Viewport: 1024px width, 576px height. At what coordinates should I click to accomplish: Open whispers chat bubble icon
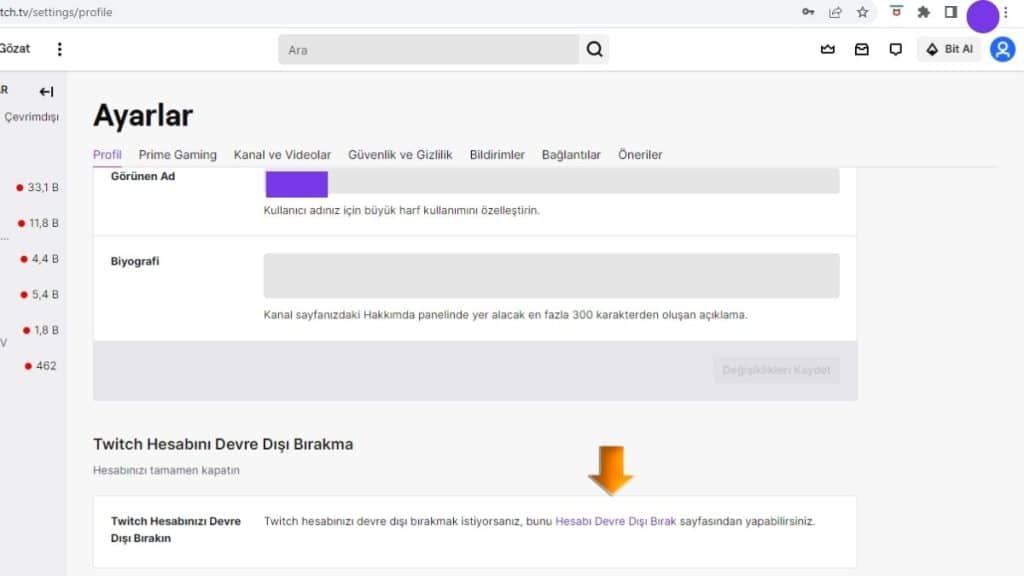click(x=895, y=50)
